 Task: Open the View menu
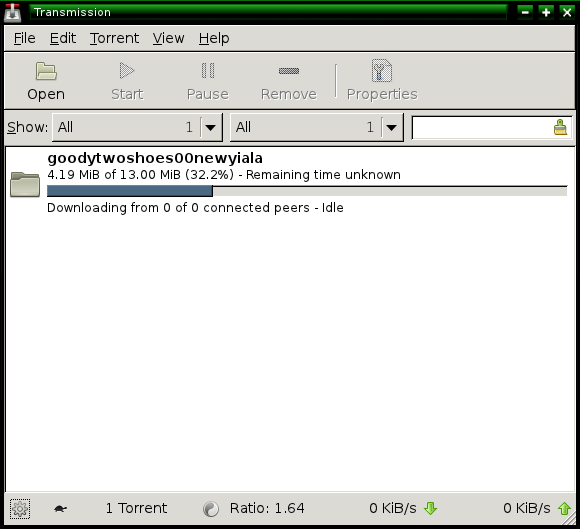(168, 38)
